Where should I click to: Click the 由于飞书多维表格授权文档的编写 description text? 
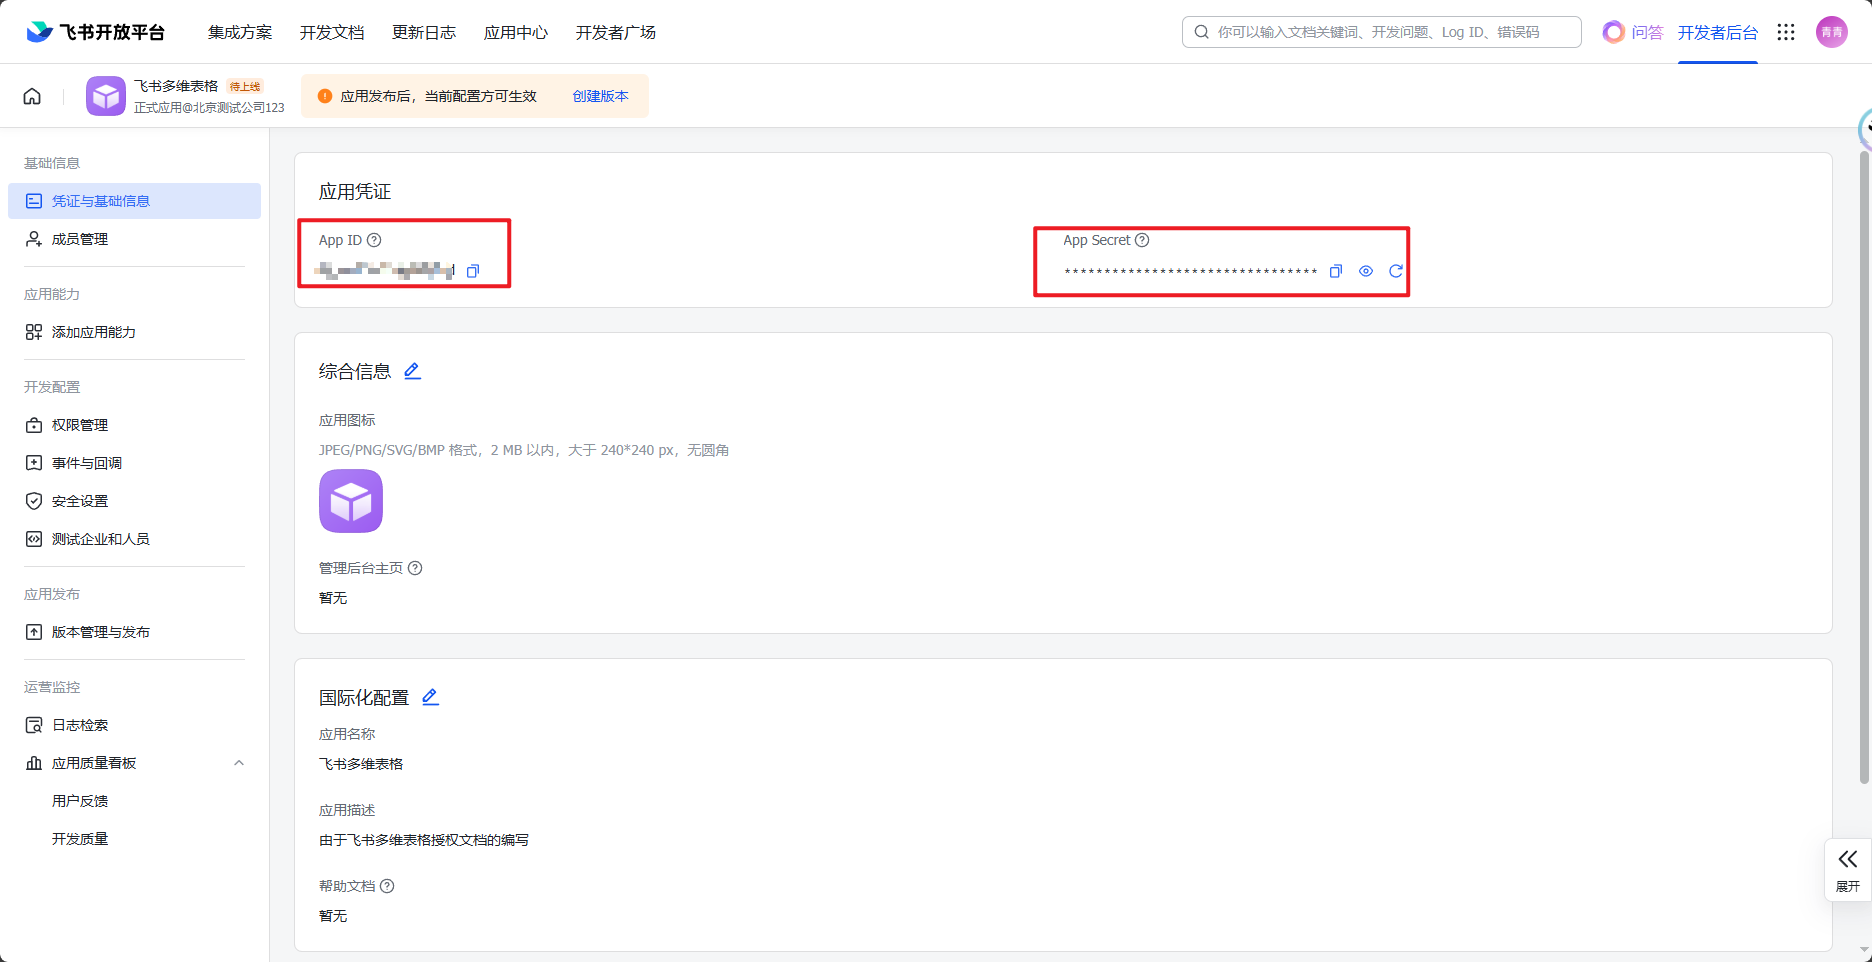pos(424,840)
